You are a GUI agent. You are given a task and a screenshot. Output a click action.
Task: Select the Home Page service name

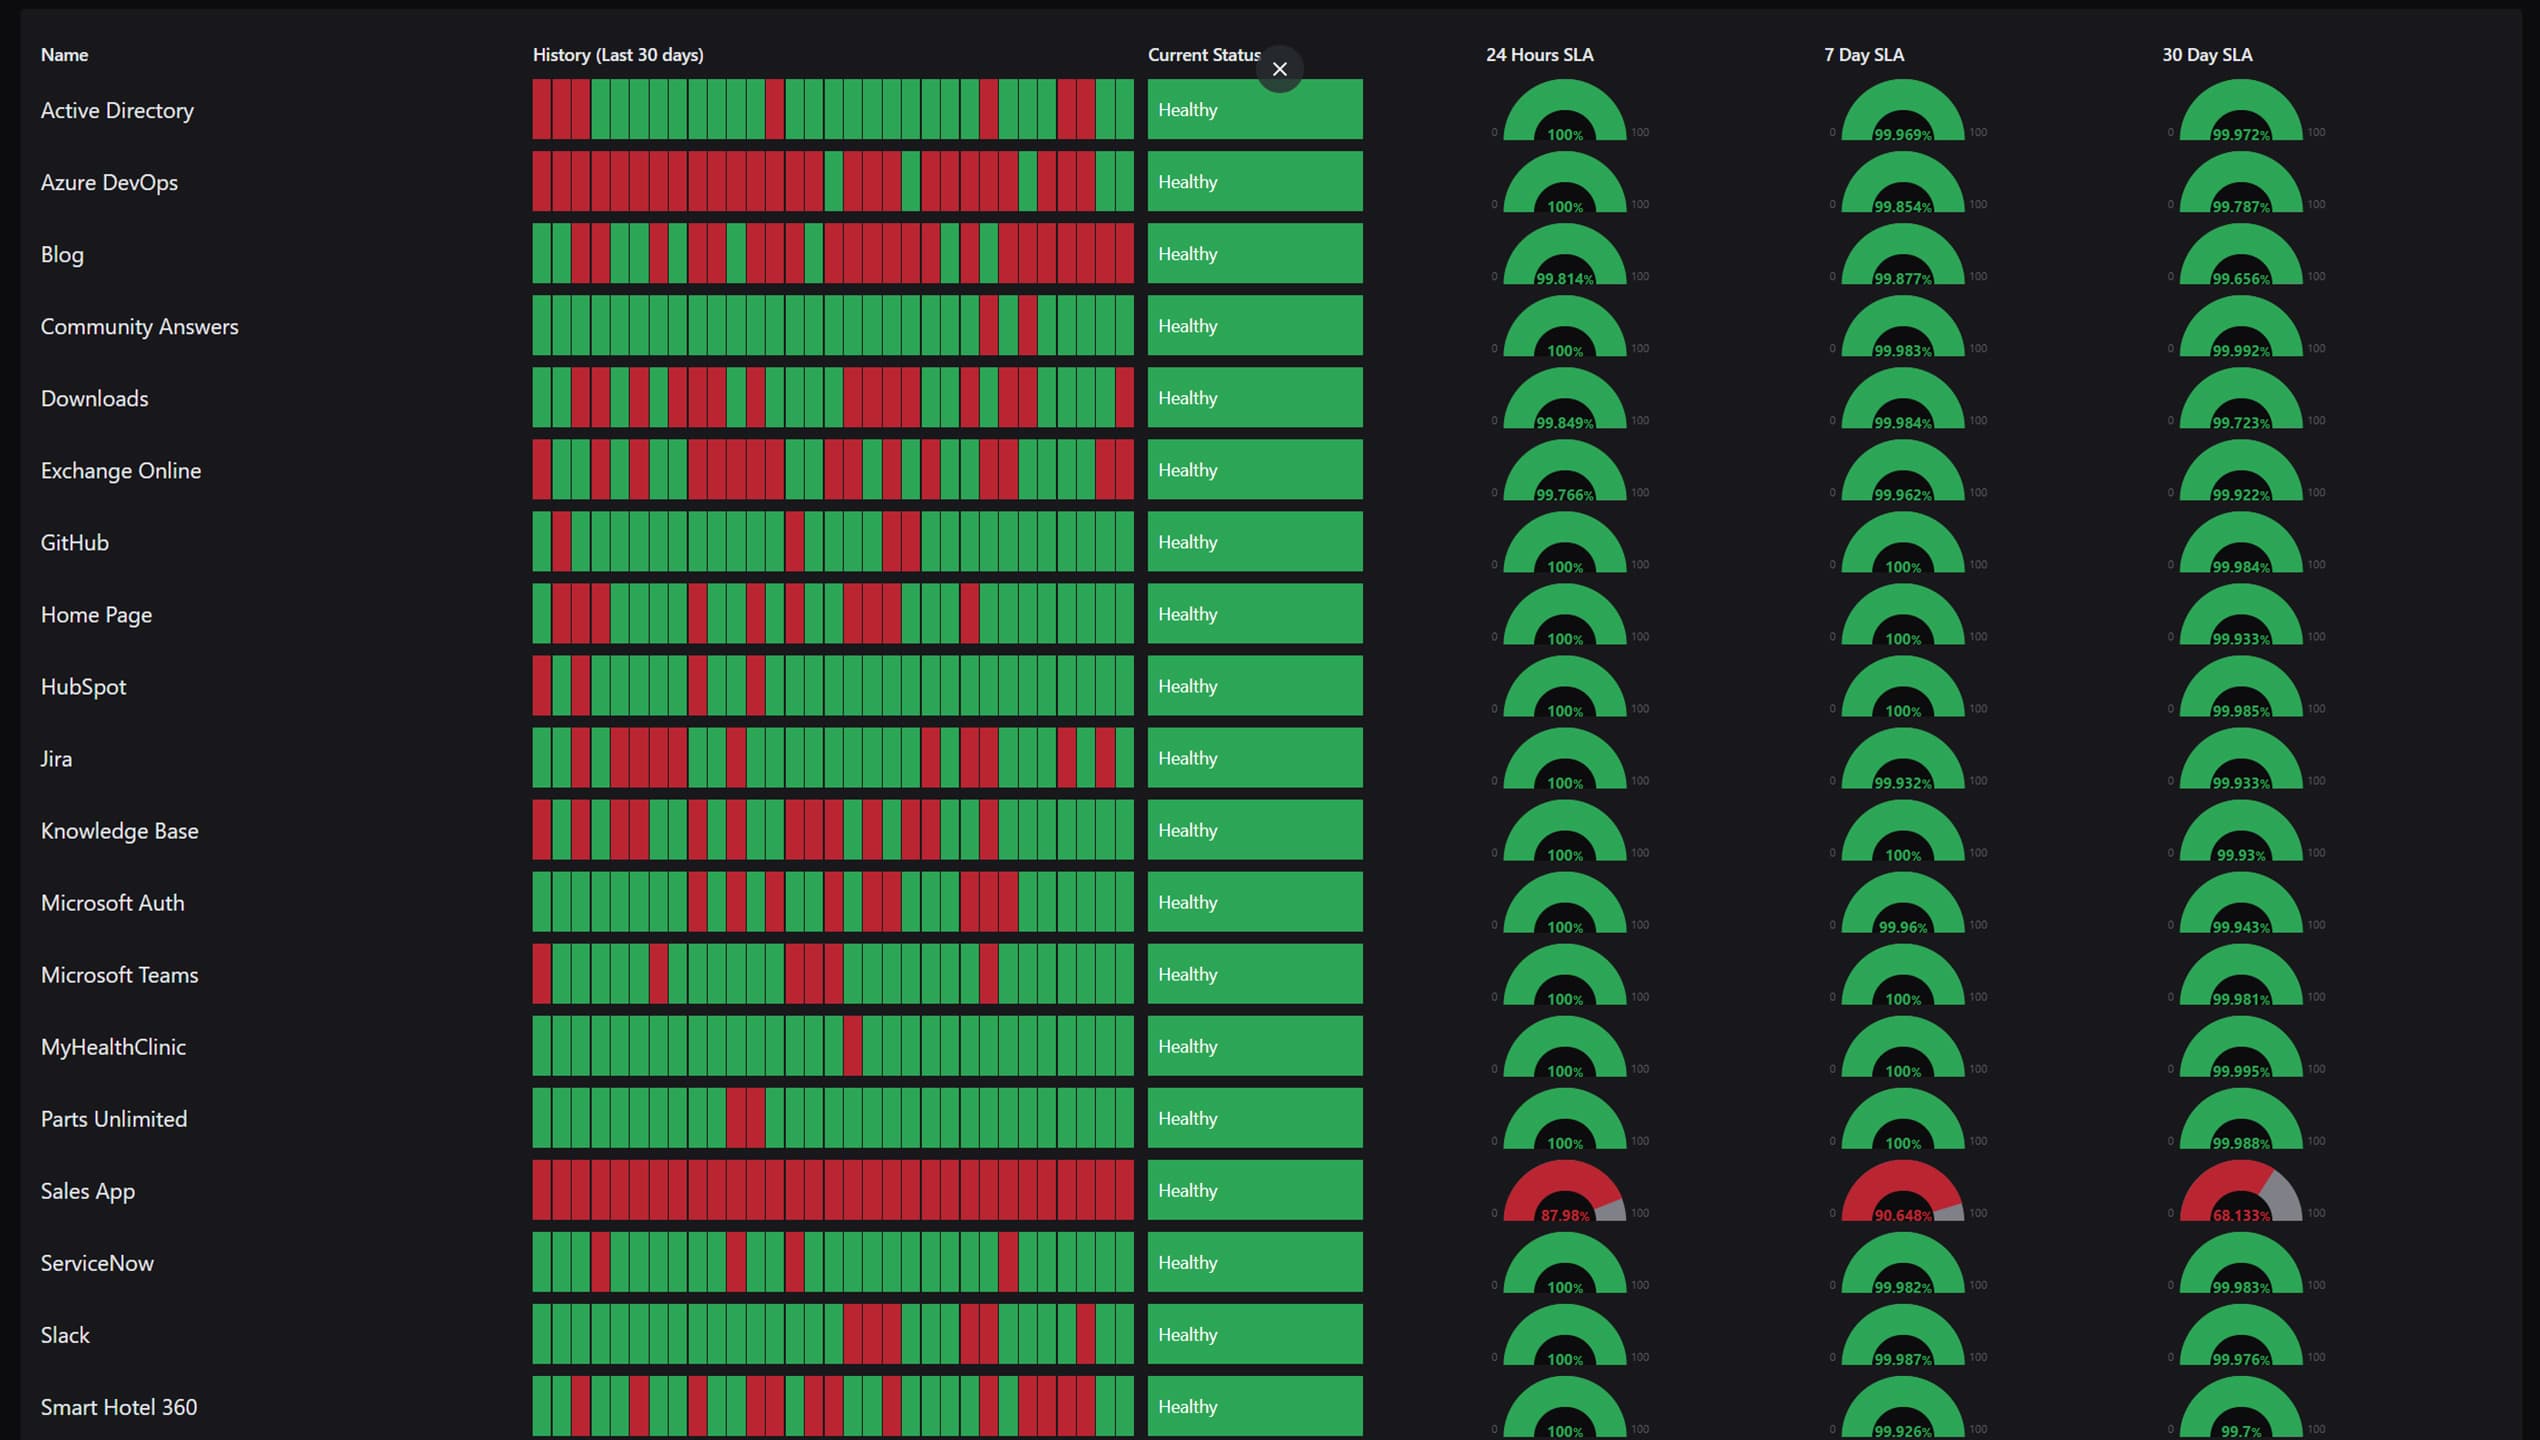(x=96, y=614)
